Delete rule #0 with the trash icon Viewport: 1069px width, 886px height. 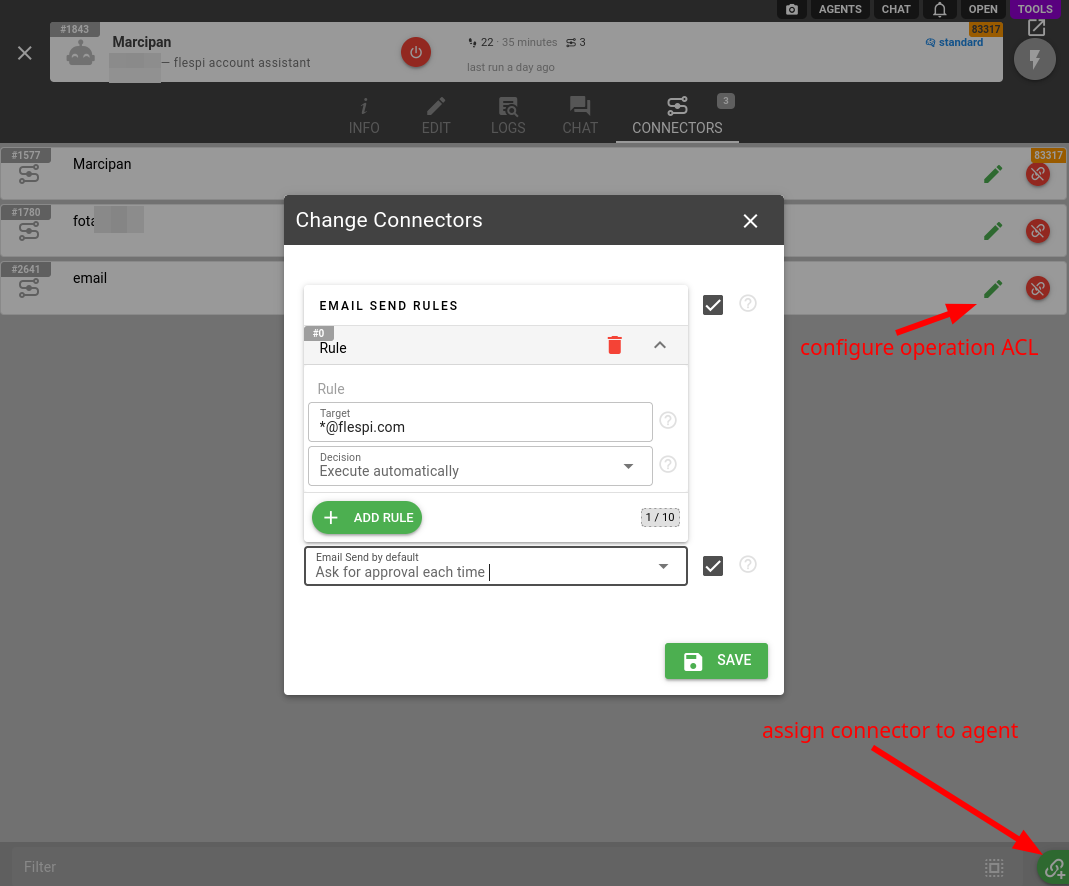(614, 345)
